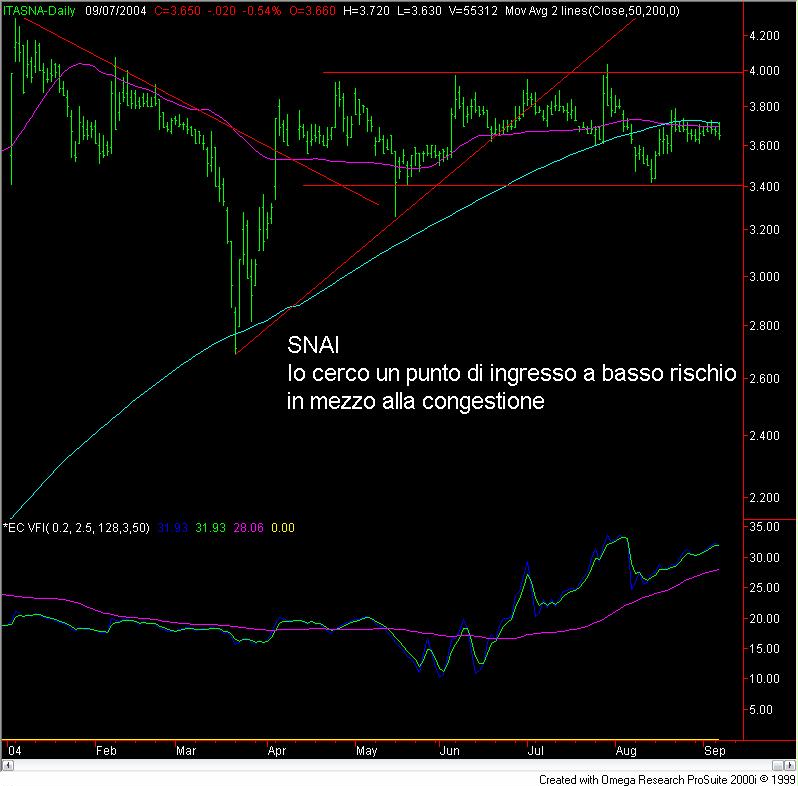Click the 2.800 price axis label

coord(764,326)
